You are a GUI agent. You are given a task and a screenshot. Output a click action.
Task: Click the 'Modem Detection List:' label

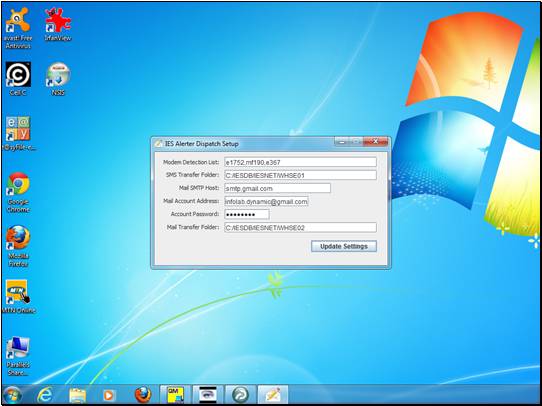pos(191,162)
